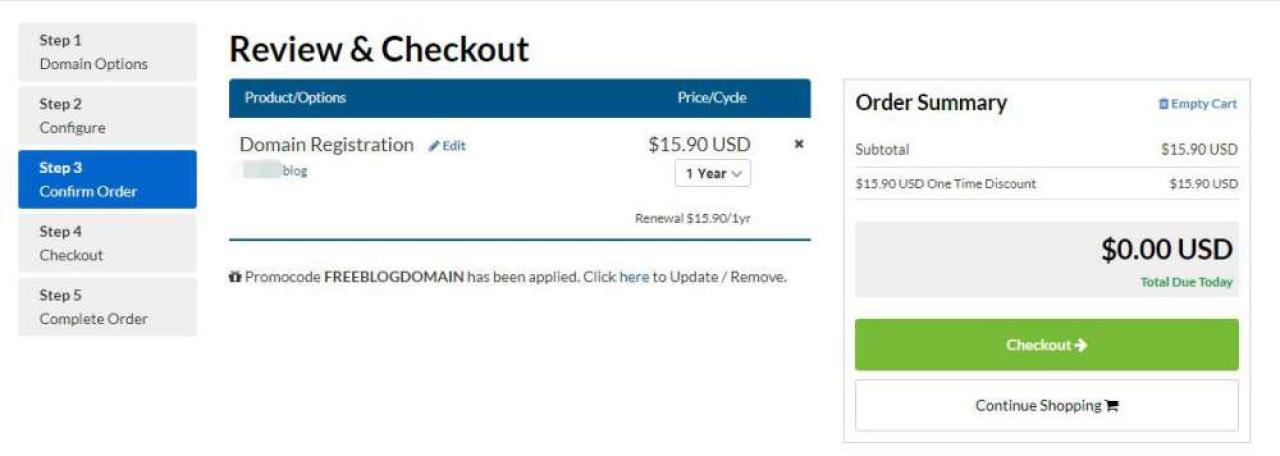Go to Step 1 Domain Options

(107, 52)
